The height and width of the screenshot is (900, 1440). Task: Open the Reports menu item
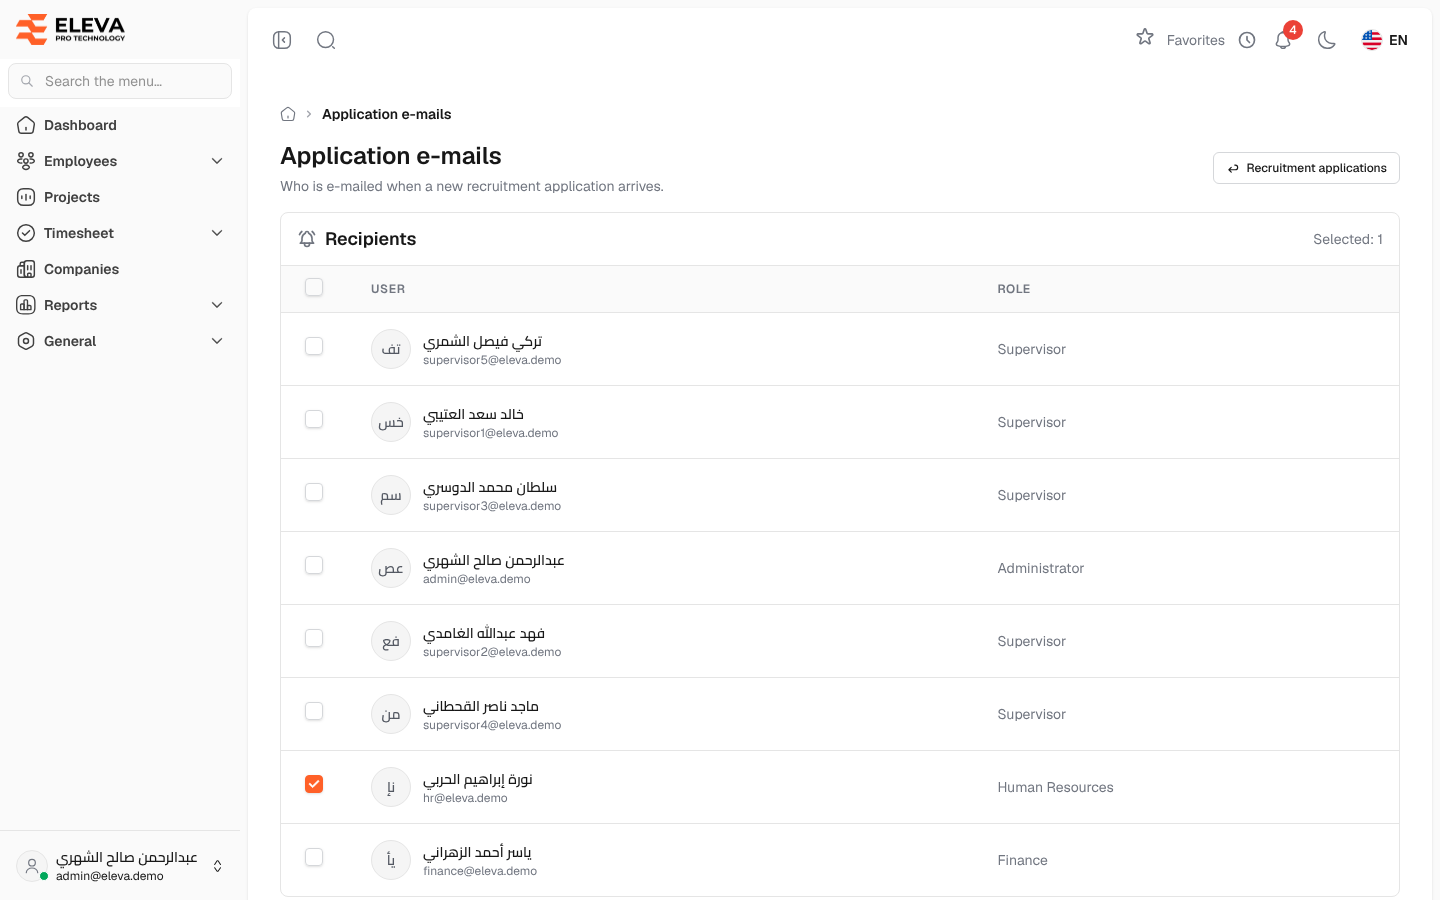[120, 305]
